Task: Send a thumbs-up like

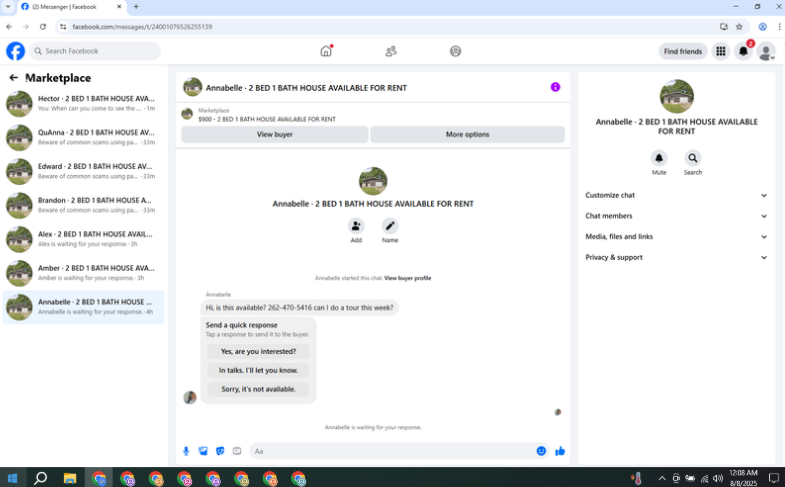Action: (x=560, y=451)
